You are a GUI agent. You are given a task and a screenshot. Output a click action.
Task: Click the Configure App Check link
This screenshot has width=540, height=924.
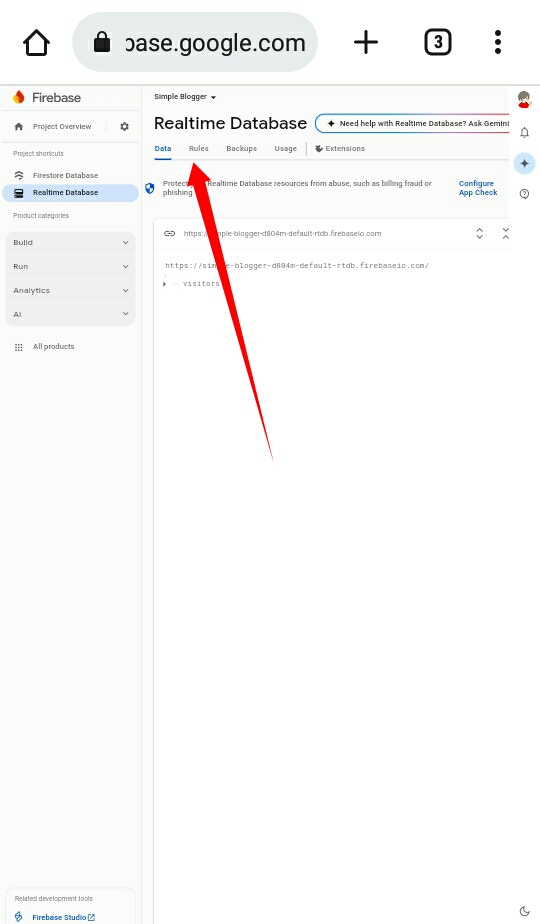(478, 188)
